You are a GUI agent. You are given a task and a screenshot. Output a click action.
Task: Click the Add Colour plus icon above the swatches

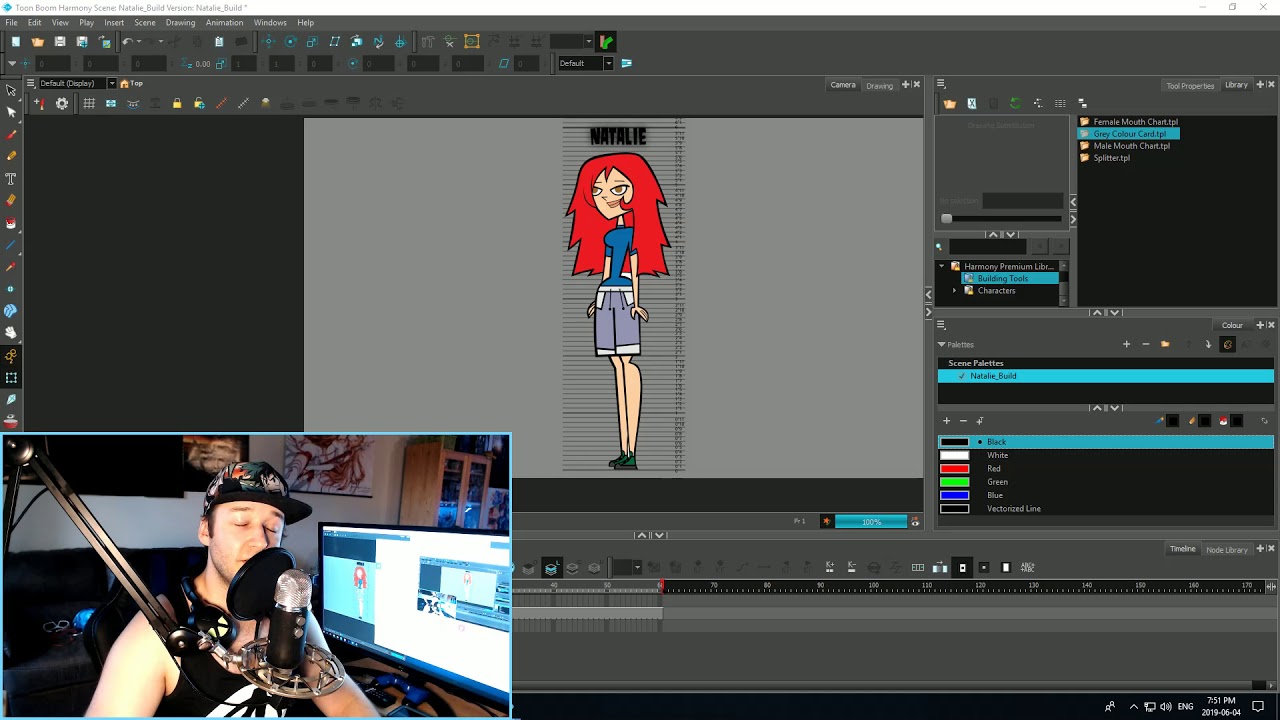[x=946, y=421]
